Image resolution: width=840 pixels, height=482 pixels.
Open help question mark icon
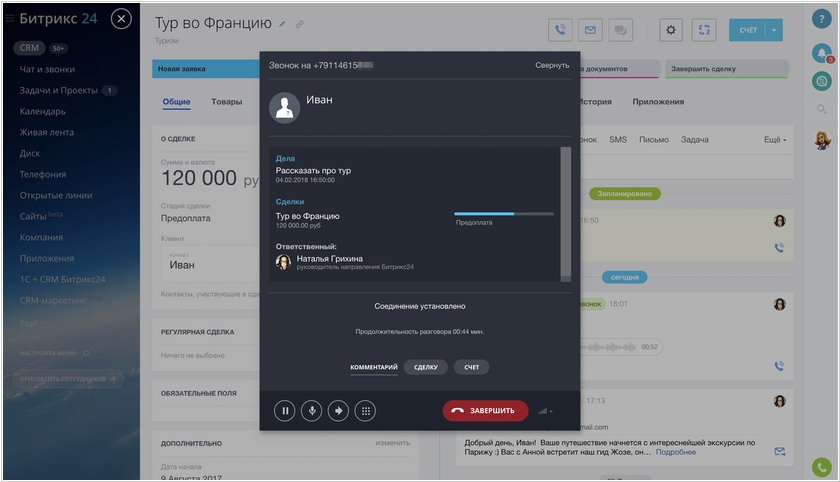(x=821, y=19)
